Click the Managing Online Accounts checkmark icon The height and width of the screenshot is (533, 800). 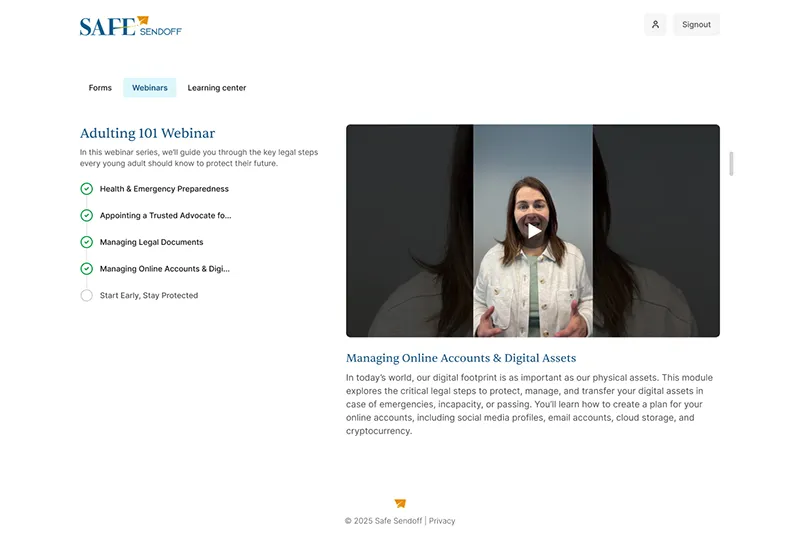[x=87, y=268]
